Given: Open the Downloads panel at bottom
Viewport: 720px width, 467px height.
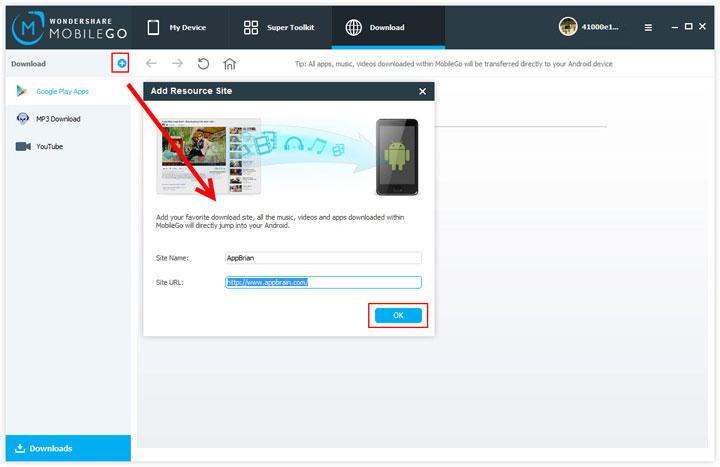Looking at the screenshot, I should click(68, 448).
